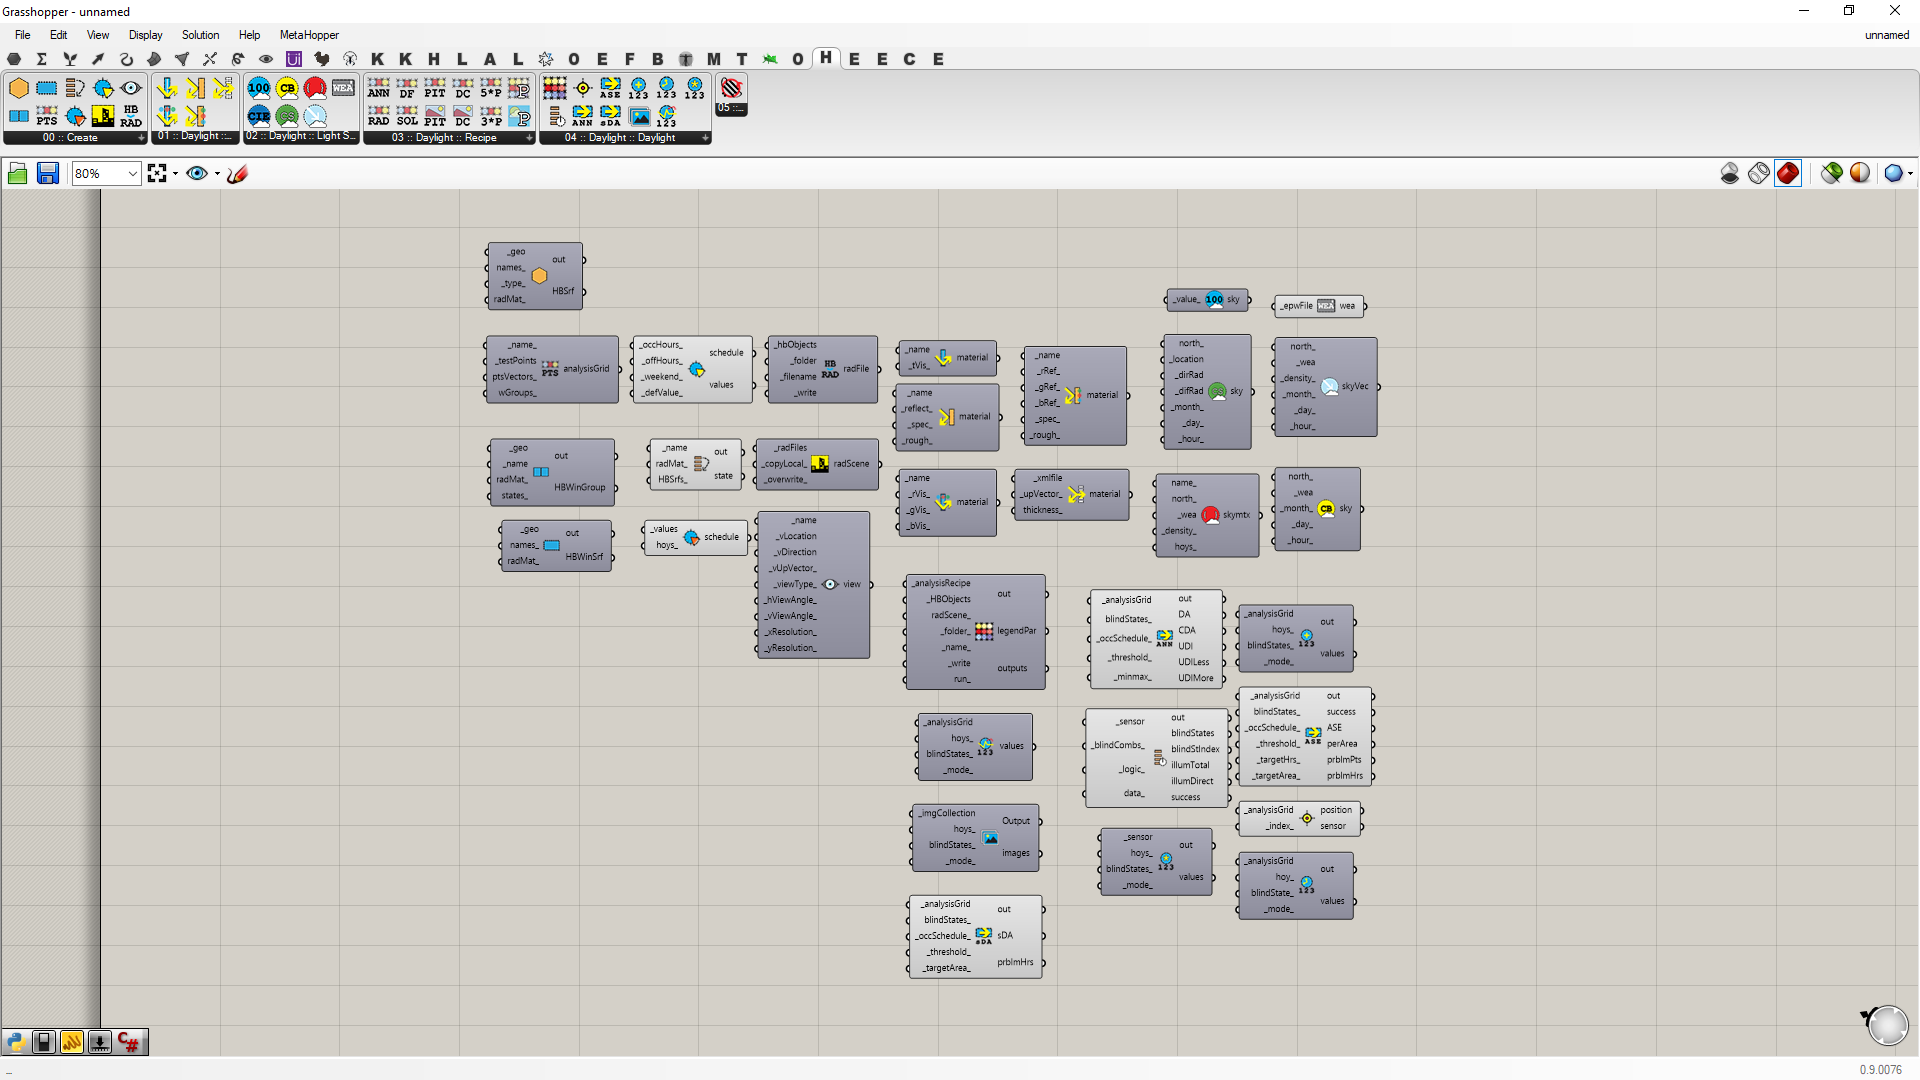Click the C# script icon in bottom toolbar
This screenshot has width=1920, height=1080.
pyautogui.click(x=129, y=1042)
